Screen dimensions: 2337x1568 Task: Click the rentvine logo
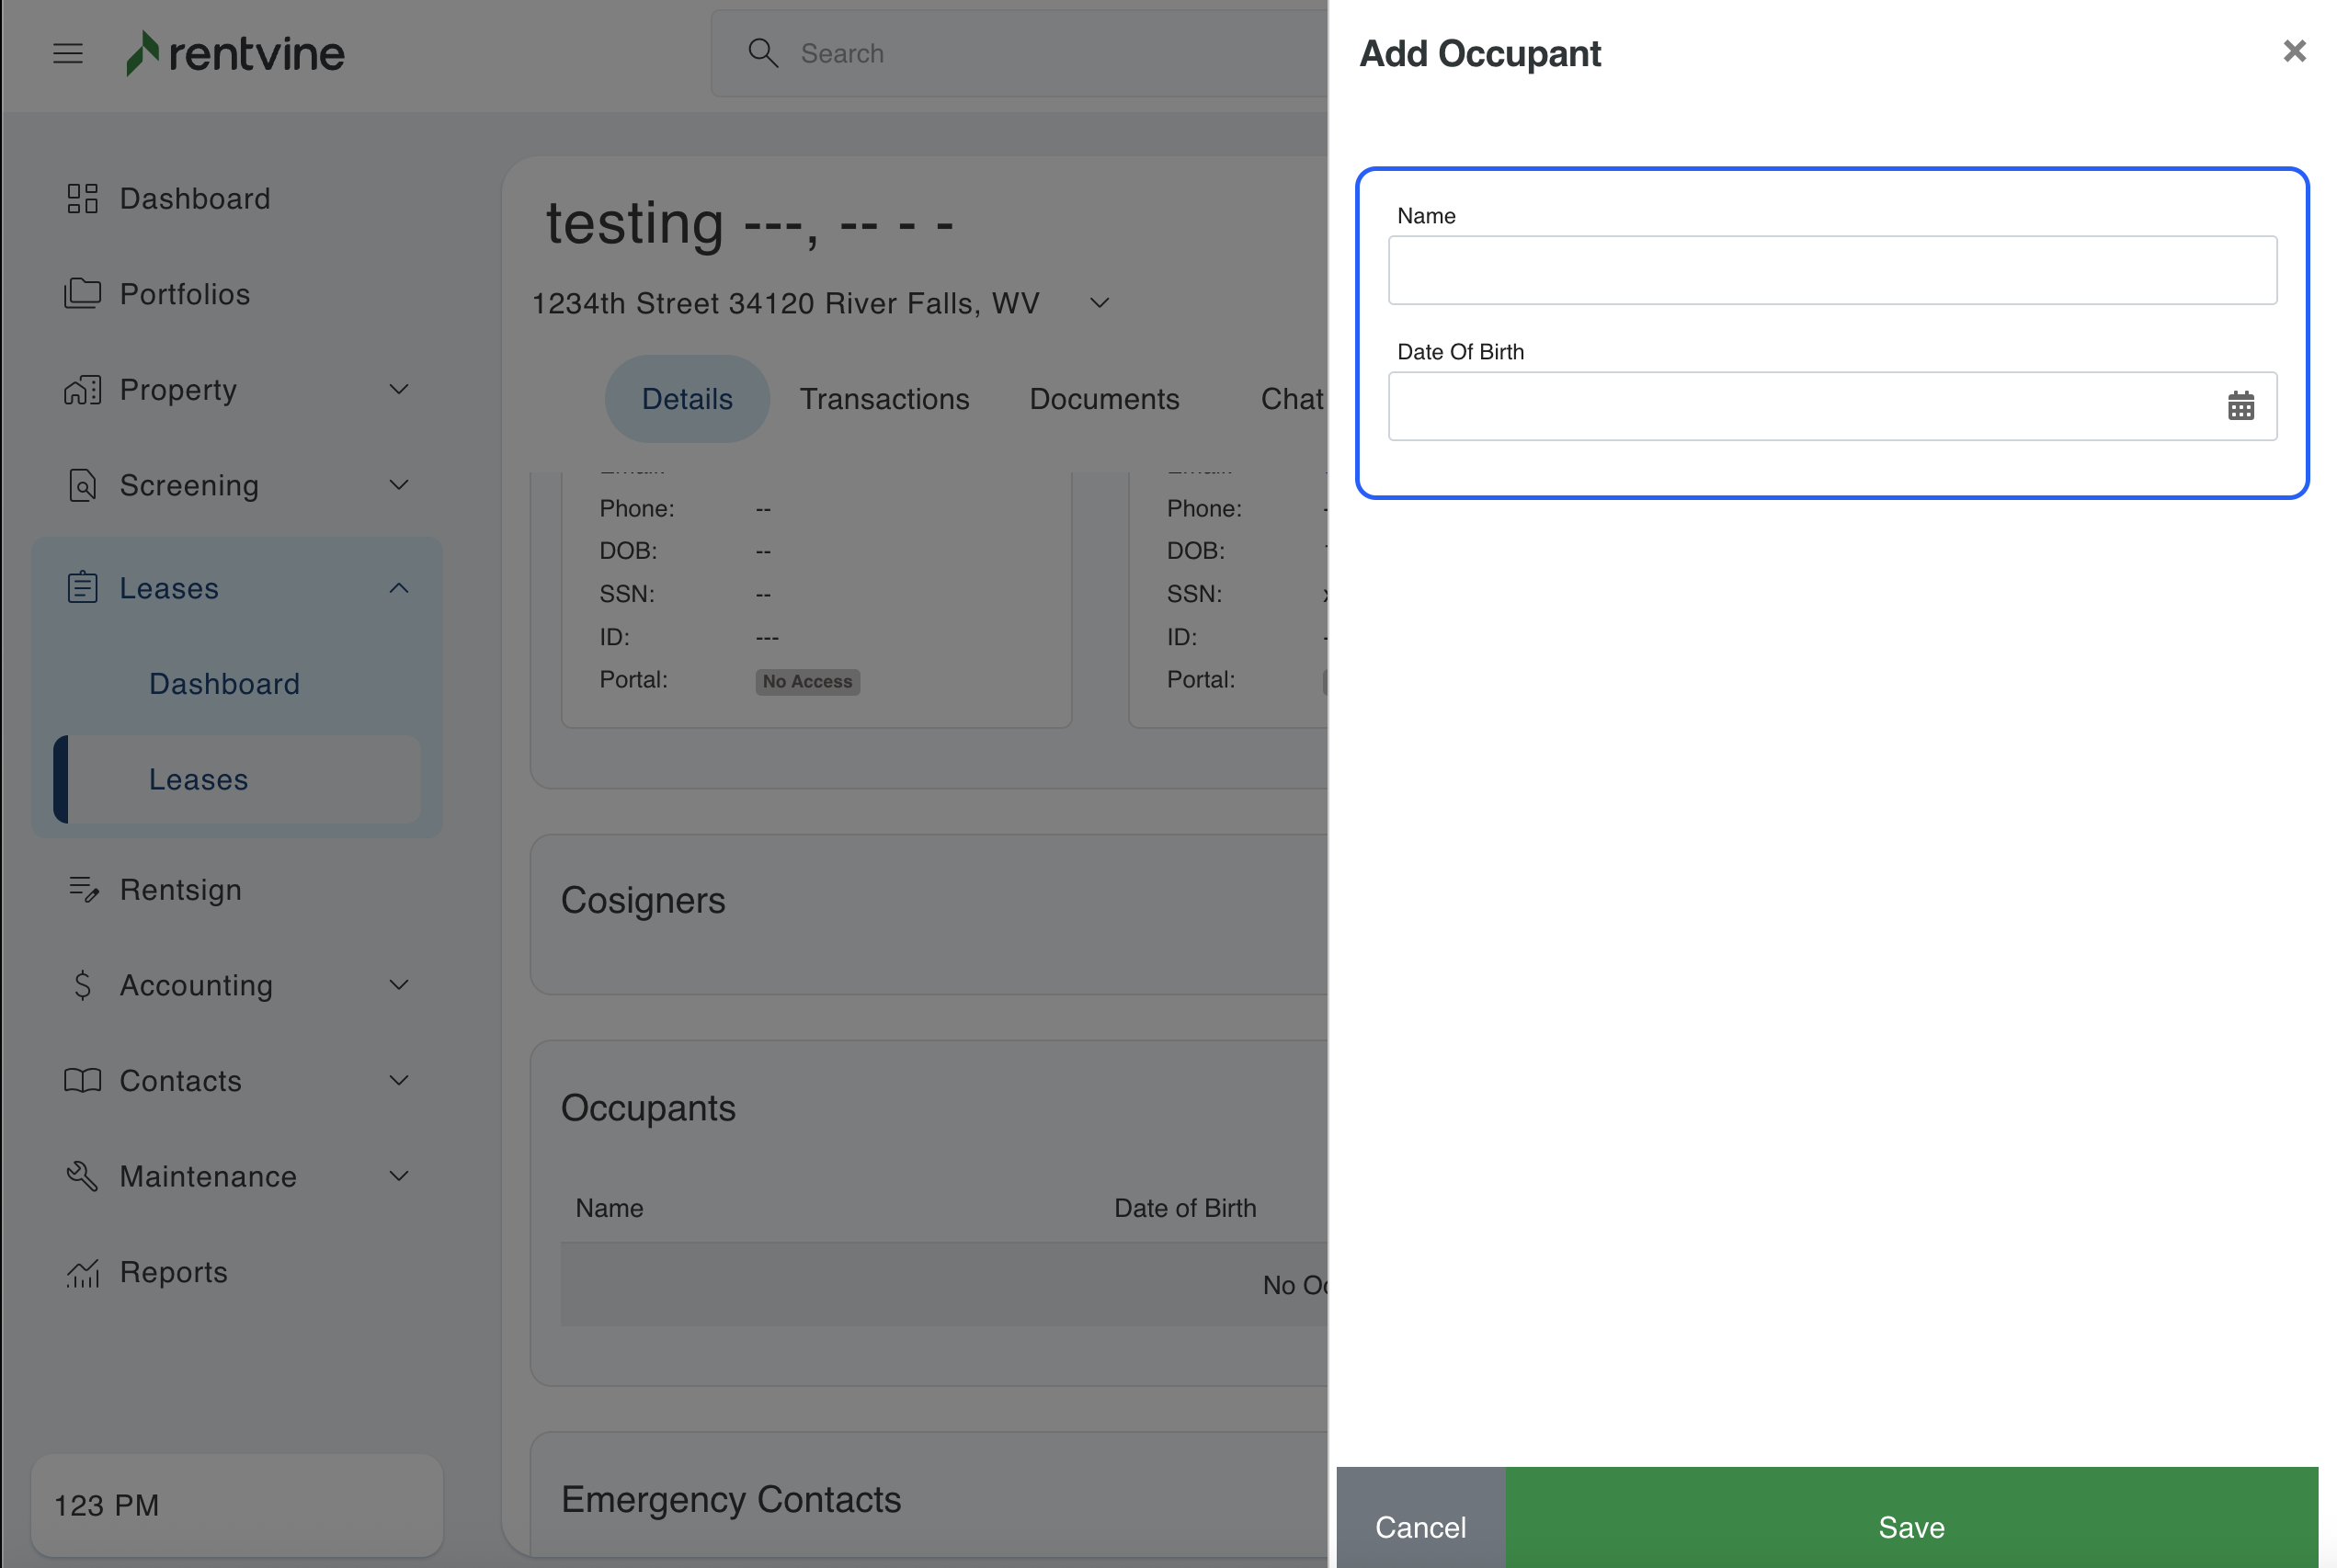[236, 53]
